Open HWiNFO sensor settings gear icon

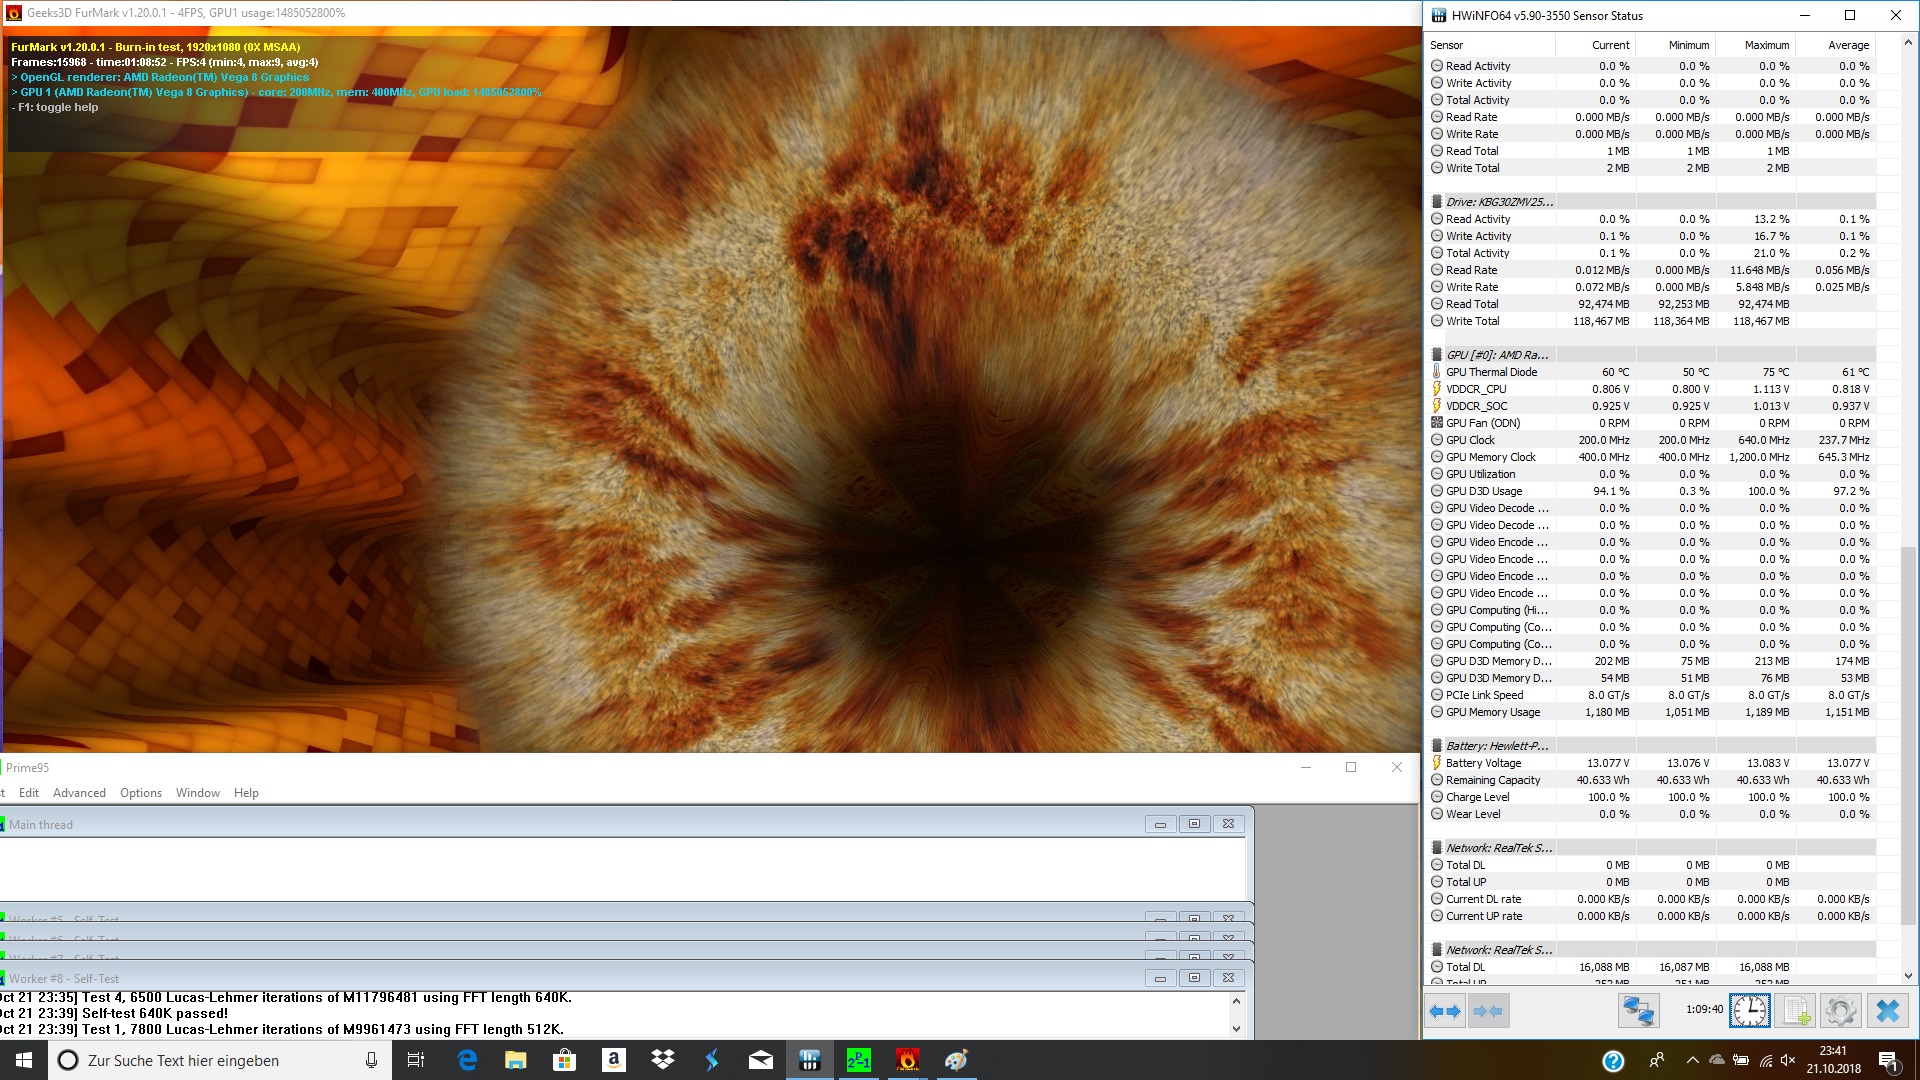1840,1011
